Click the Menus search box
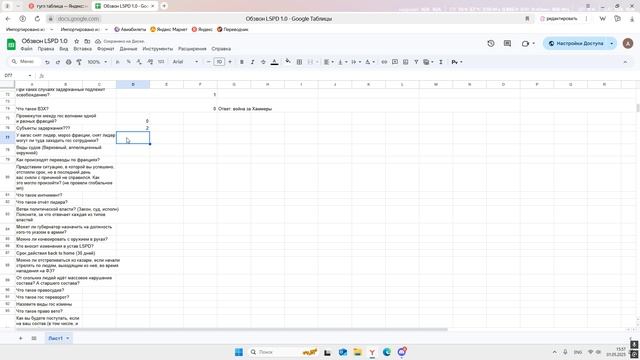The image size is (640, 360). coord(24,62)
